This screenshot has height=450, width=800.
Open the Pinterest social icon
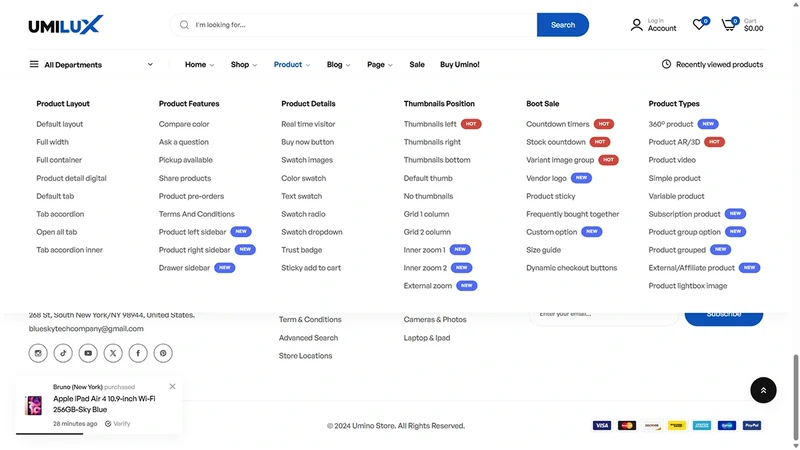click(x=163, y=353)
